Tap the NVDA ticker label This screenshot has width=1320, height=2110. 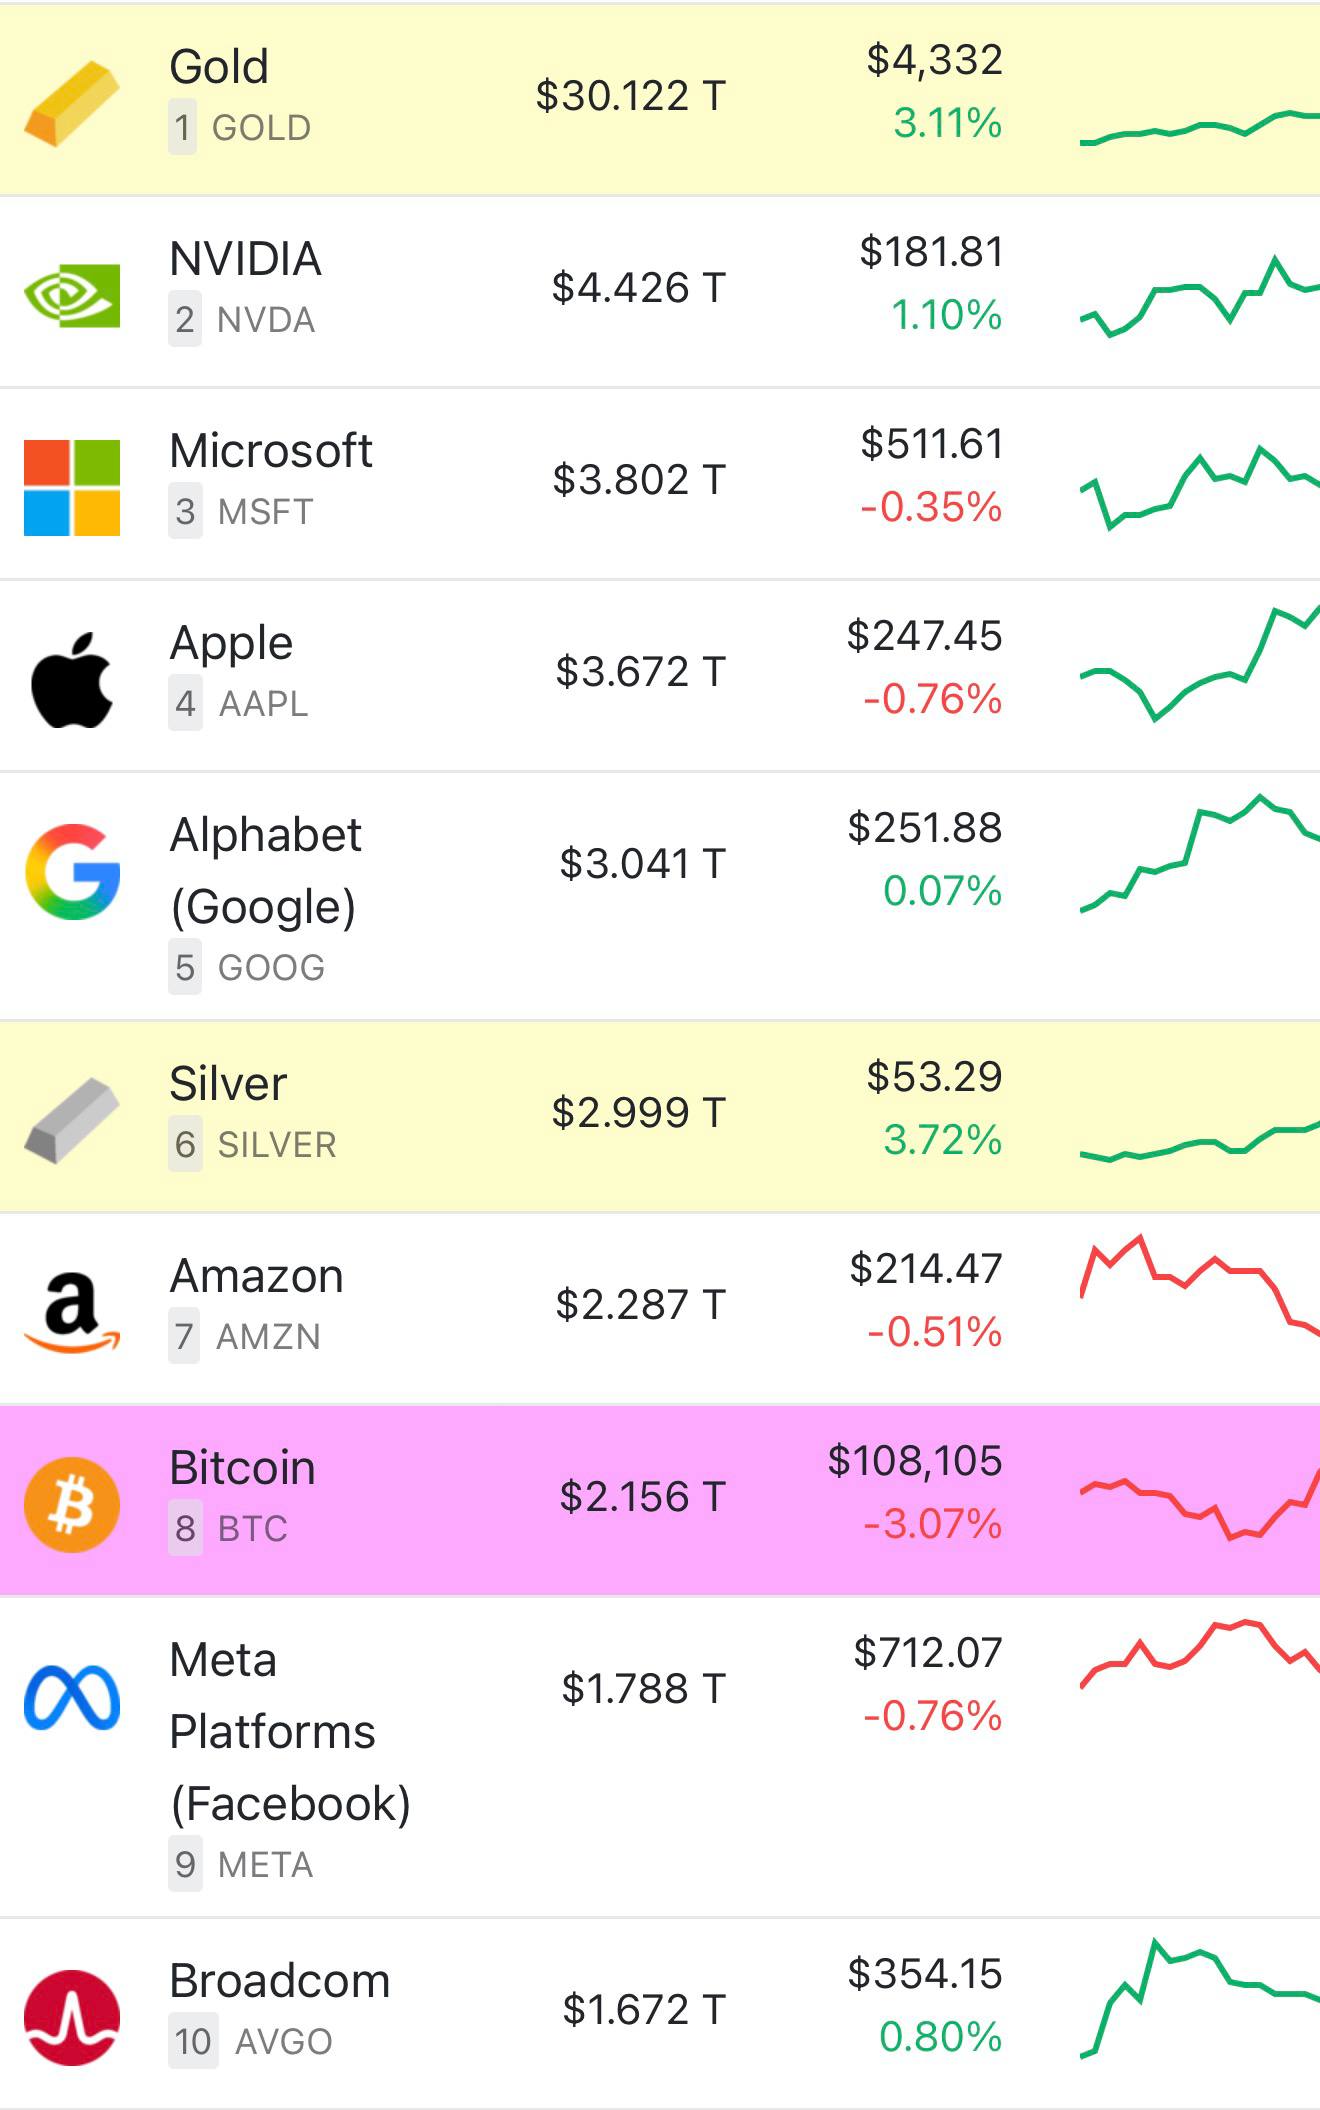pos(266,320)
